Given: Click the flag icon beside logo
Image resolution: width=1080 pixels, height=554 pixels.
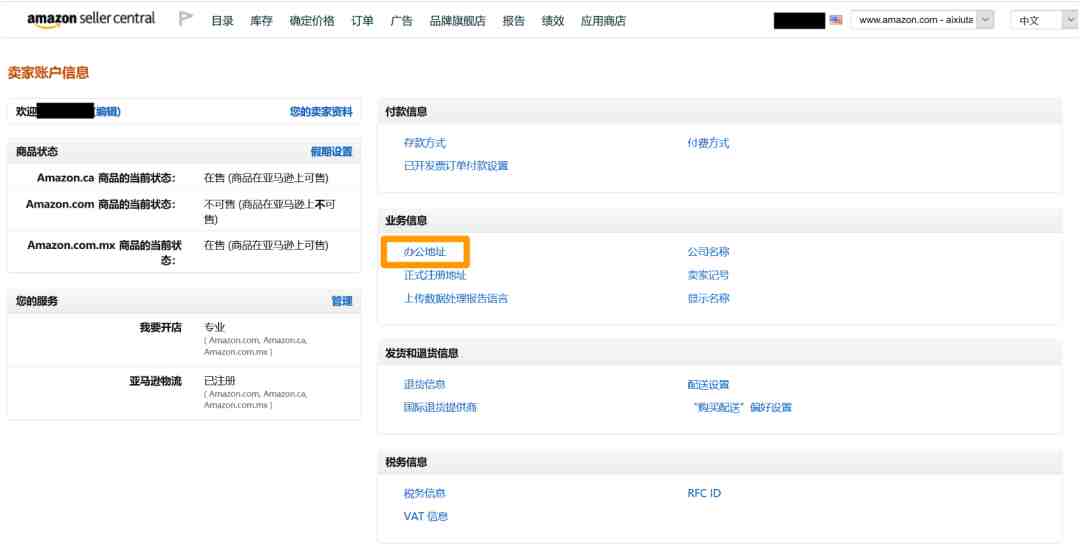Looking at the screenshot, I should pyautogui.click(x=185, y=19).
